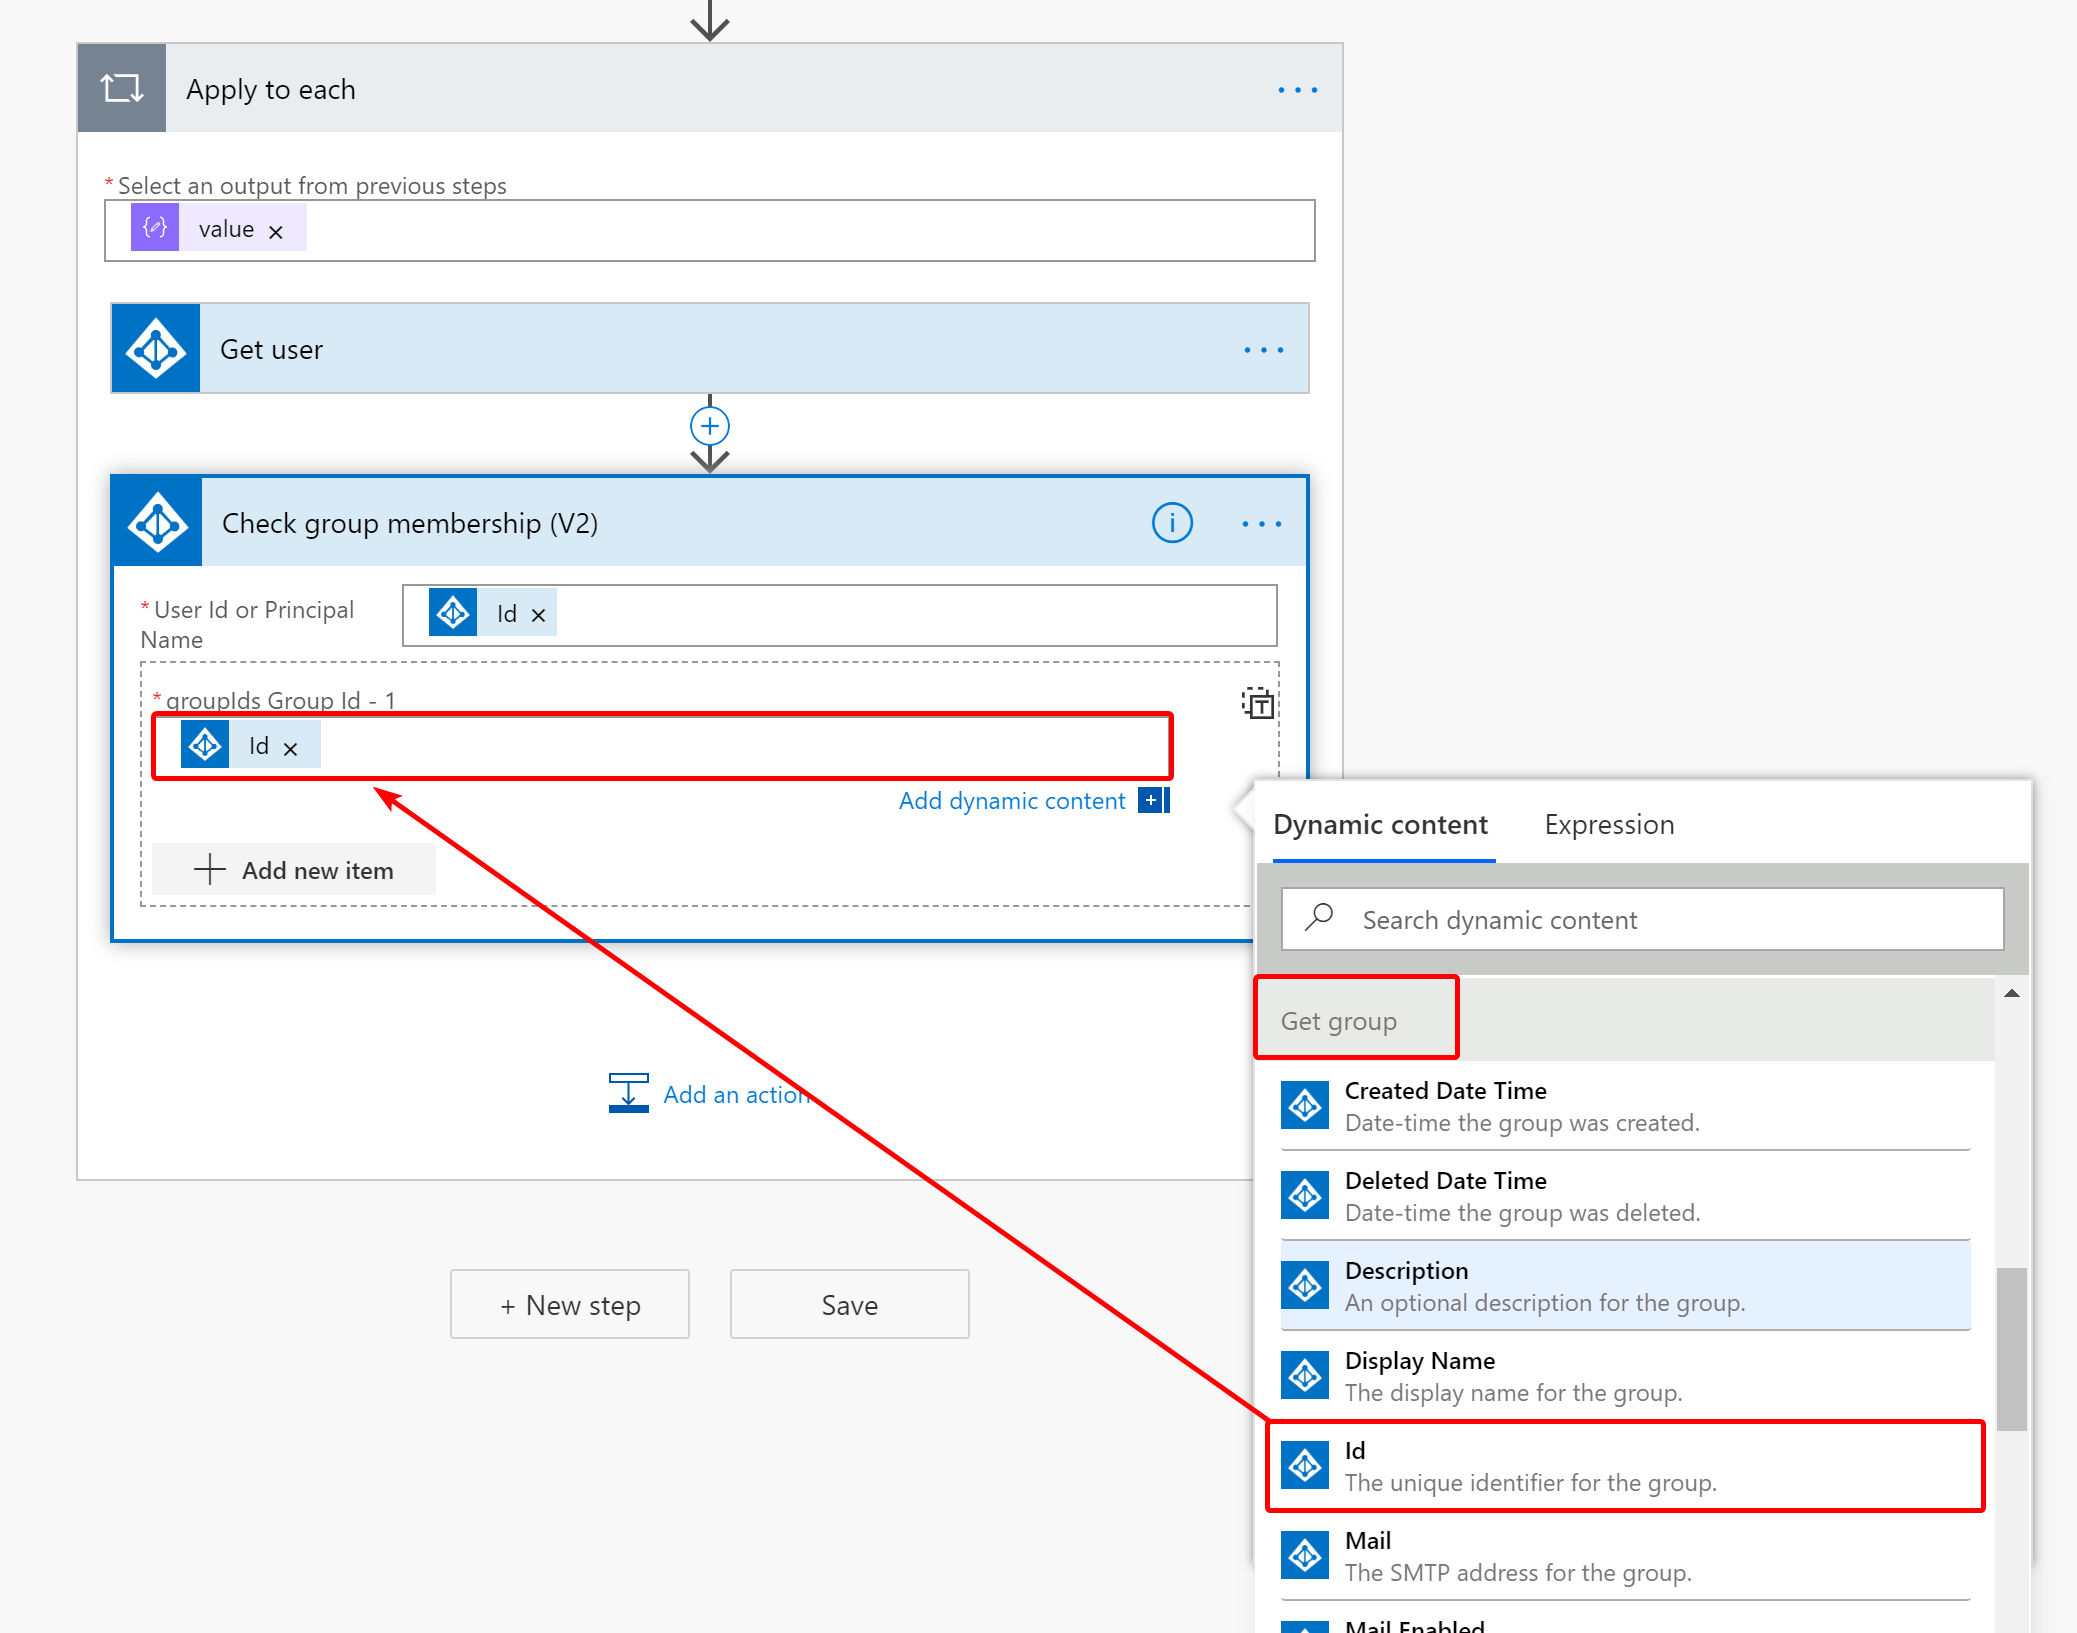Viewport: 2077px width, 1633px height.
Task: Click the insert step plus circle icon
Action: 709,427
